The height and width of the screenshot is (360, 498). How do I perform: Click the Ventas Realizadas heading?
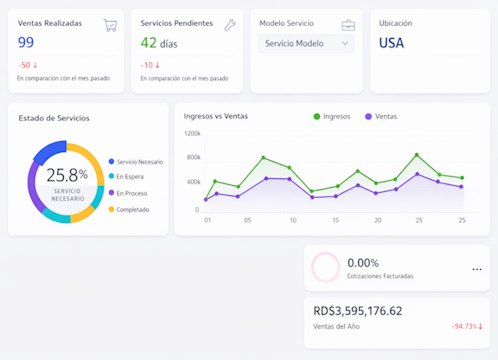(50, 23)
